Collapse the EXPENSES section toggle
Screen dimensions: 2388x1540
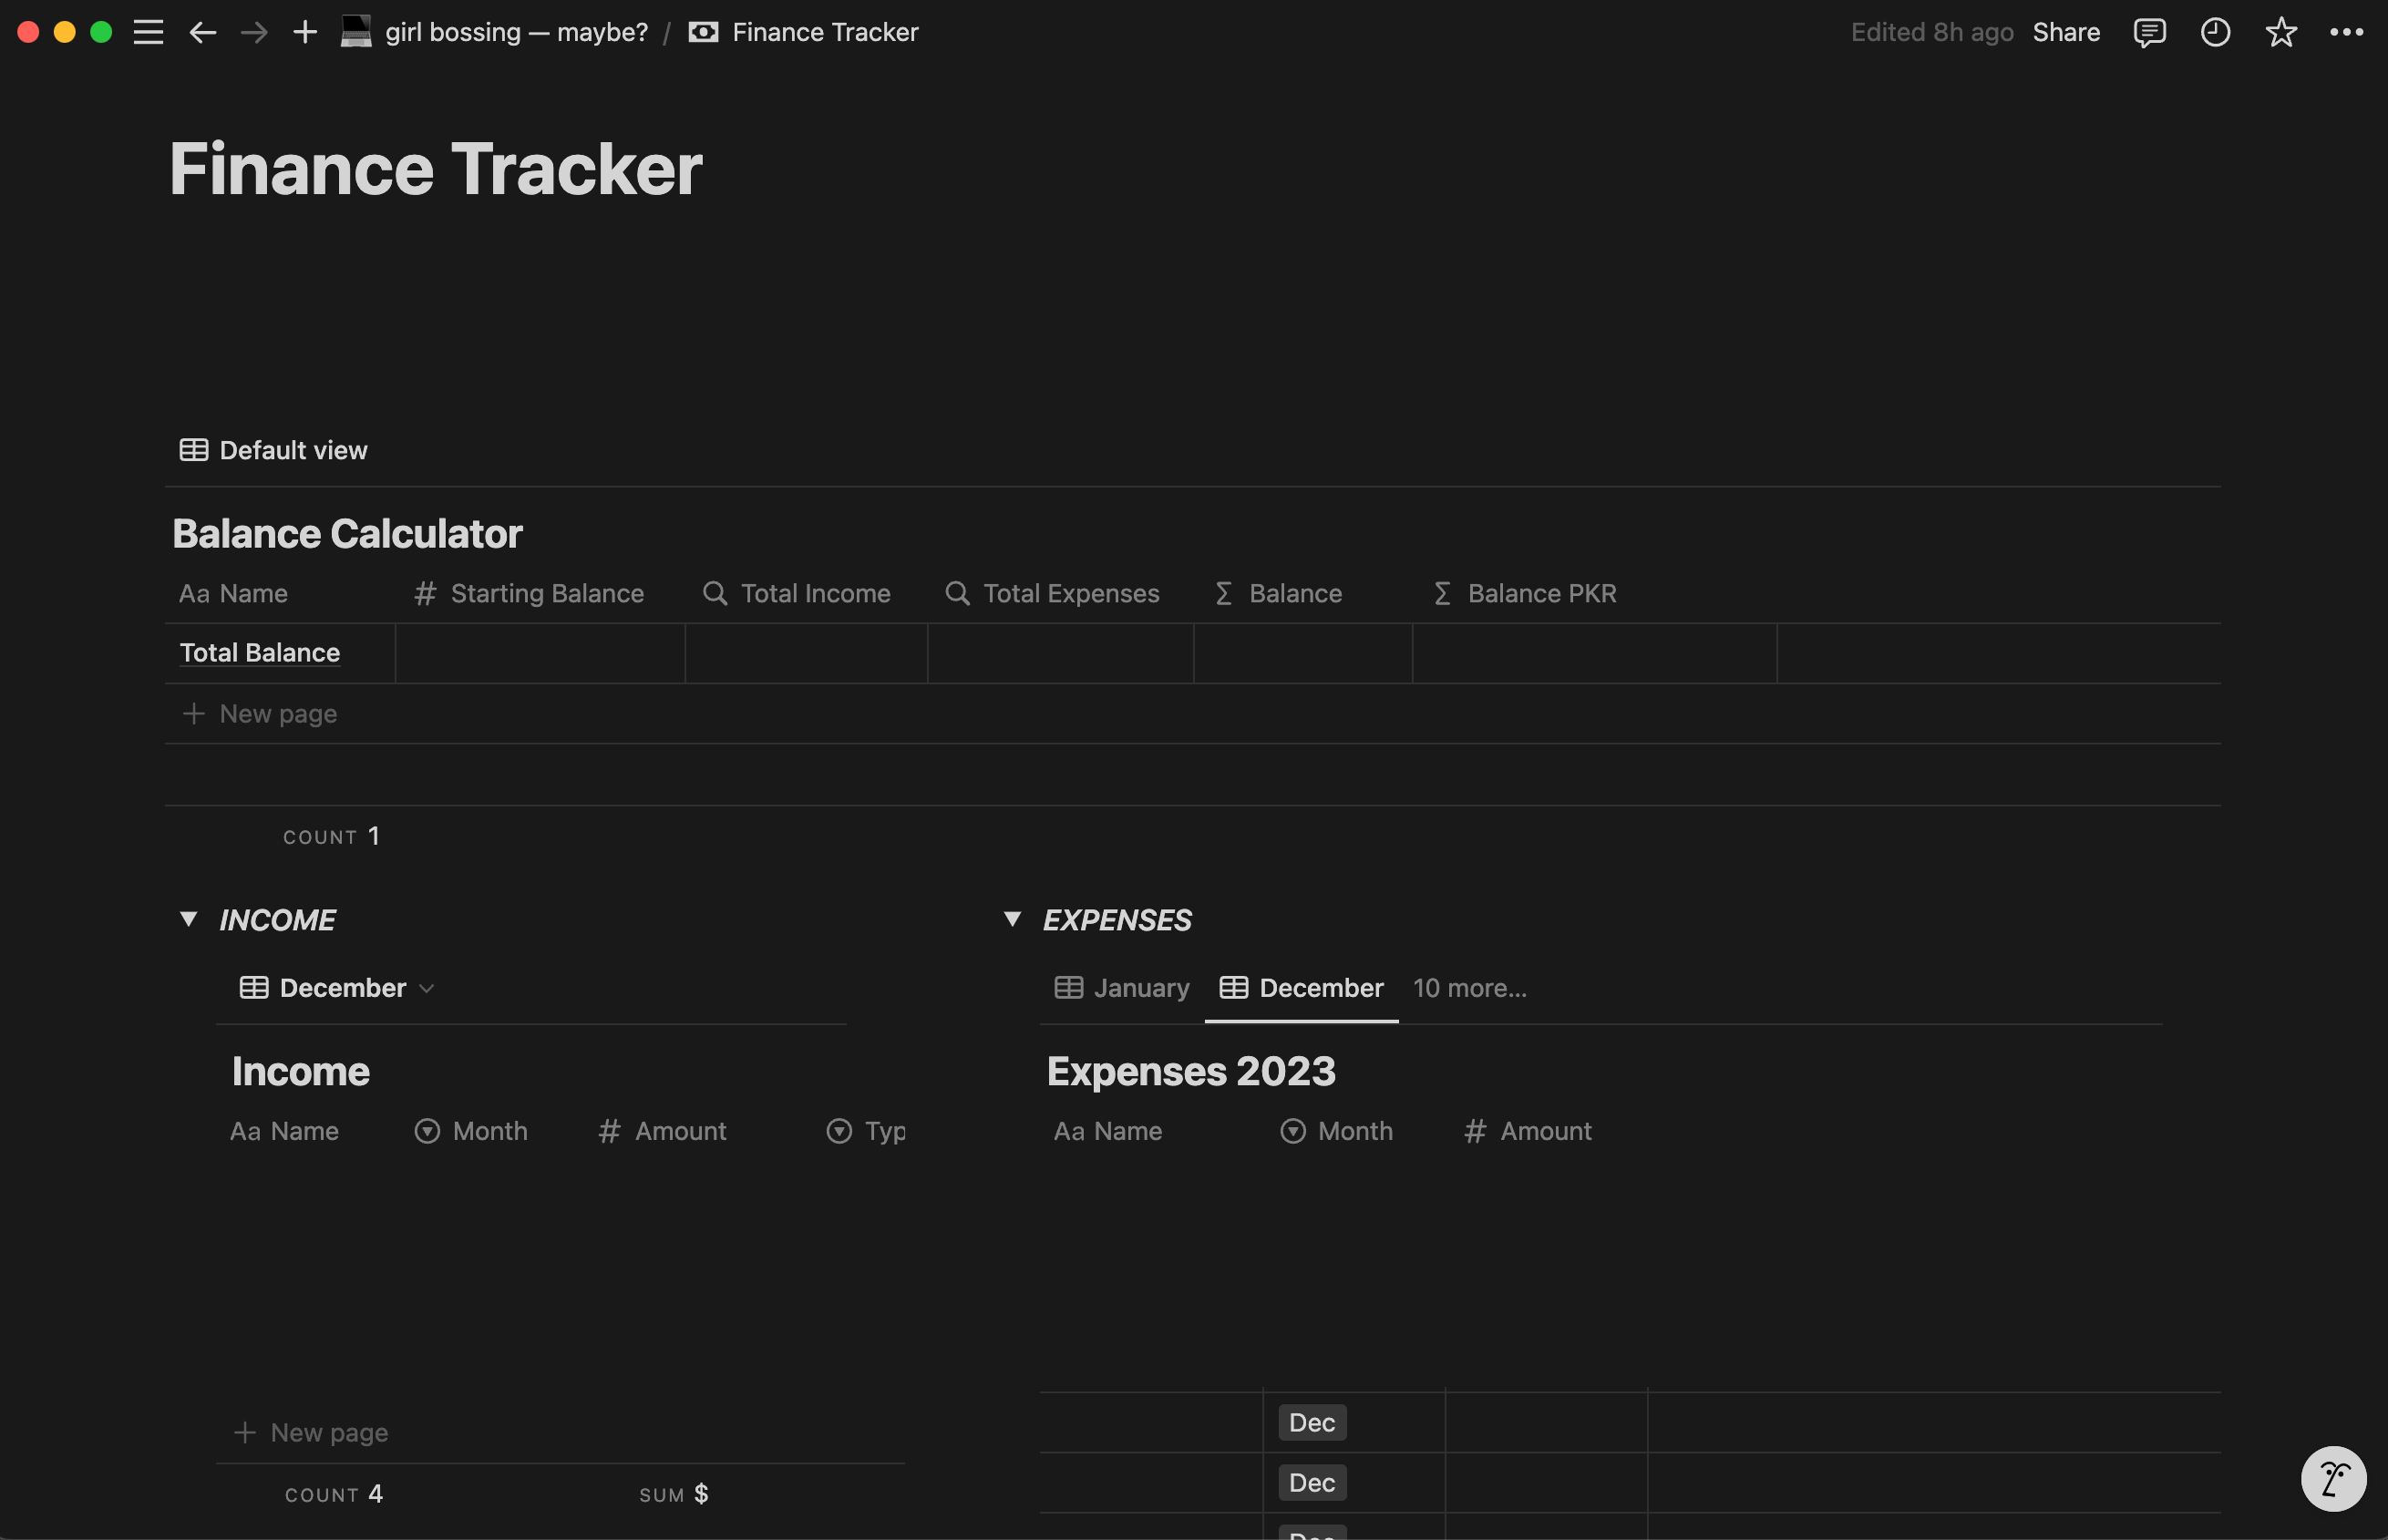1011,919
